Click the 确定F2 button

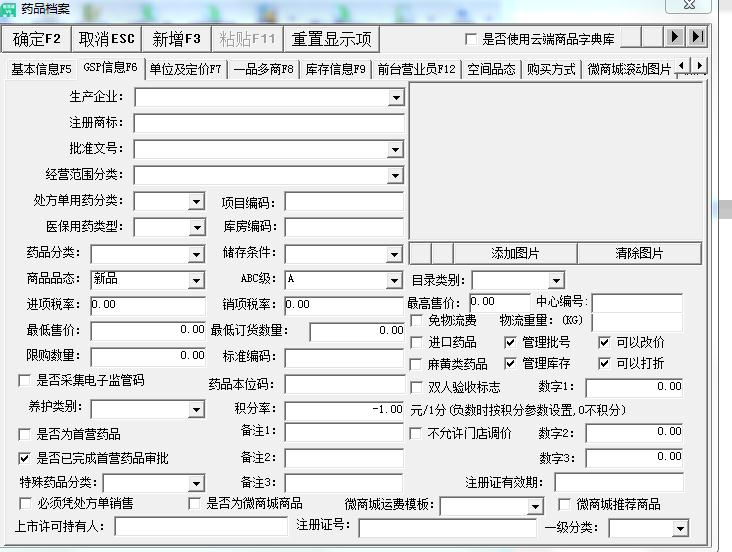point(38,39)
